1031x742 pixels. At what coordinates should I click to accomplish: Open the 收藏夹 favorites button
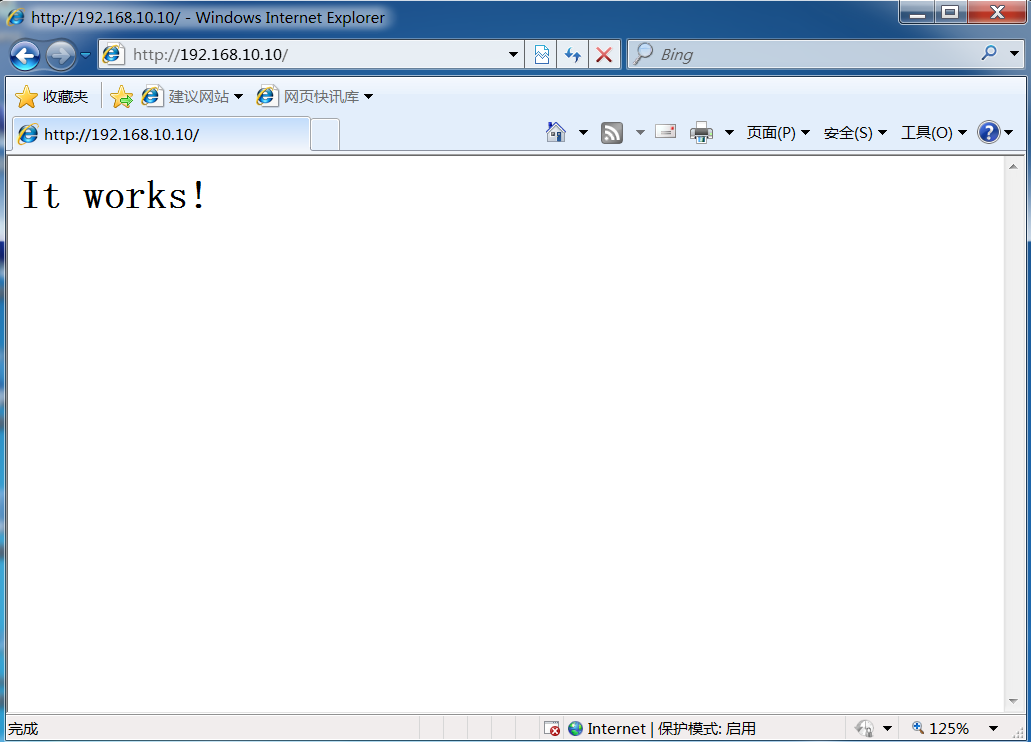(52, 97)
